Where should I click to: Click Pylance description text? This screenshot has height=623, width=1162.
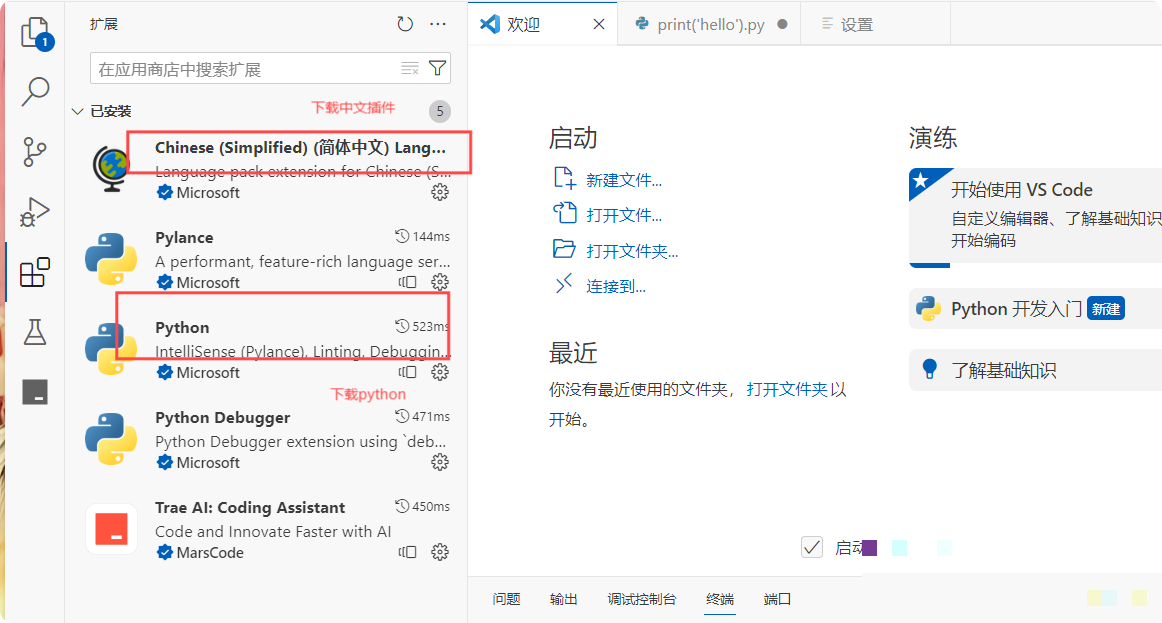[302, 261]
